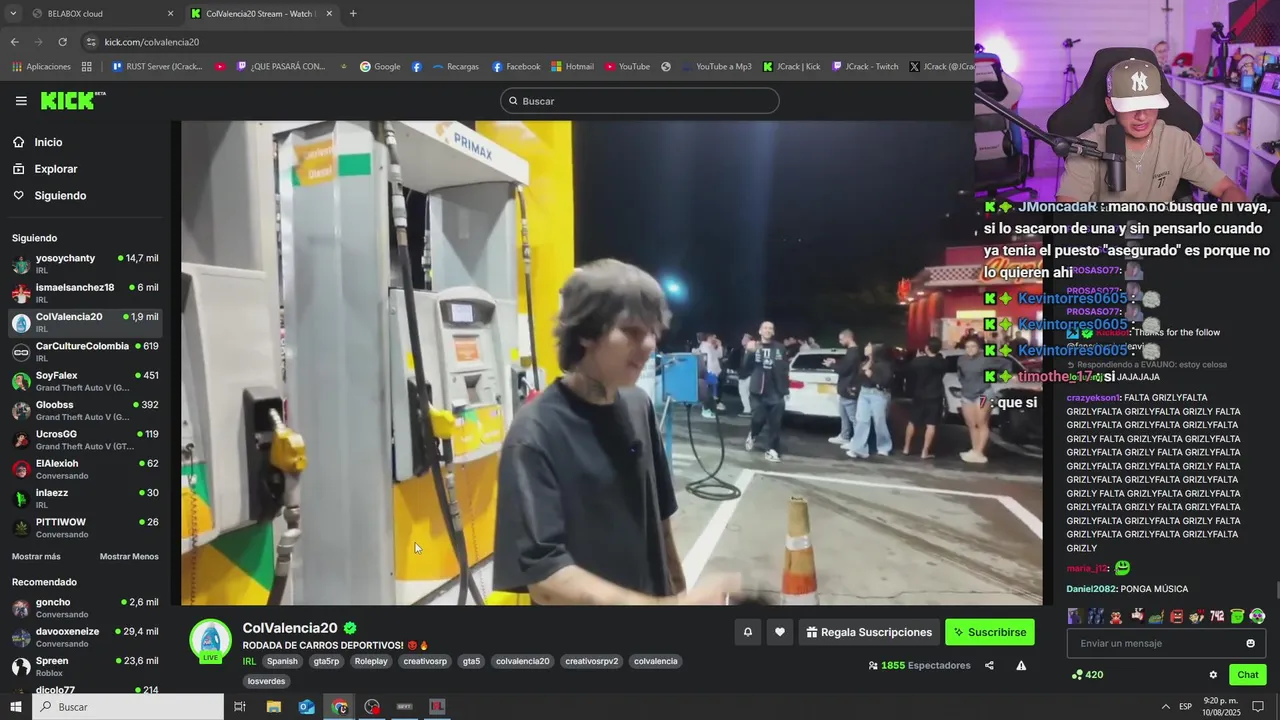
Task: Click the gta5 tag
Action: (471, 661)
